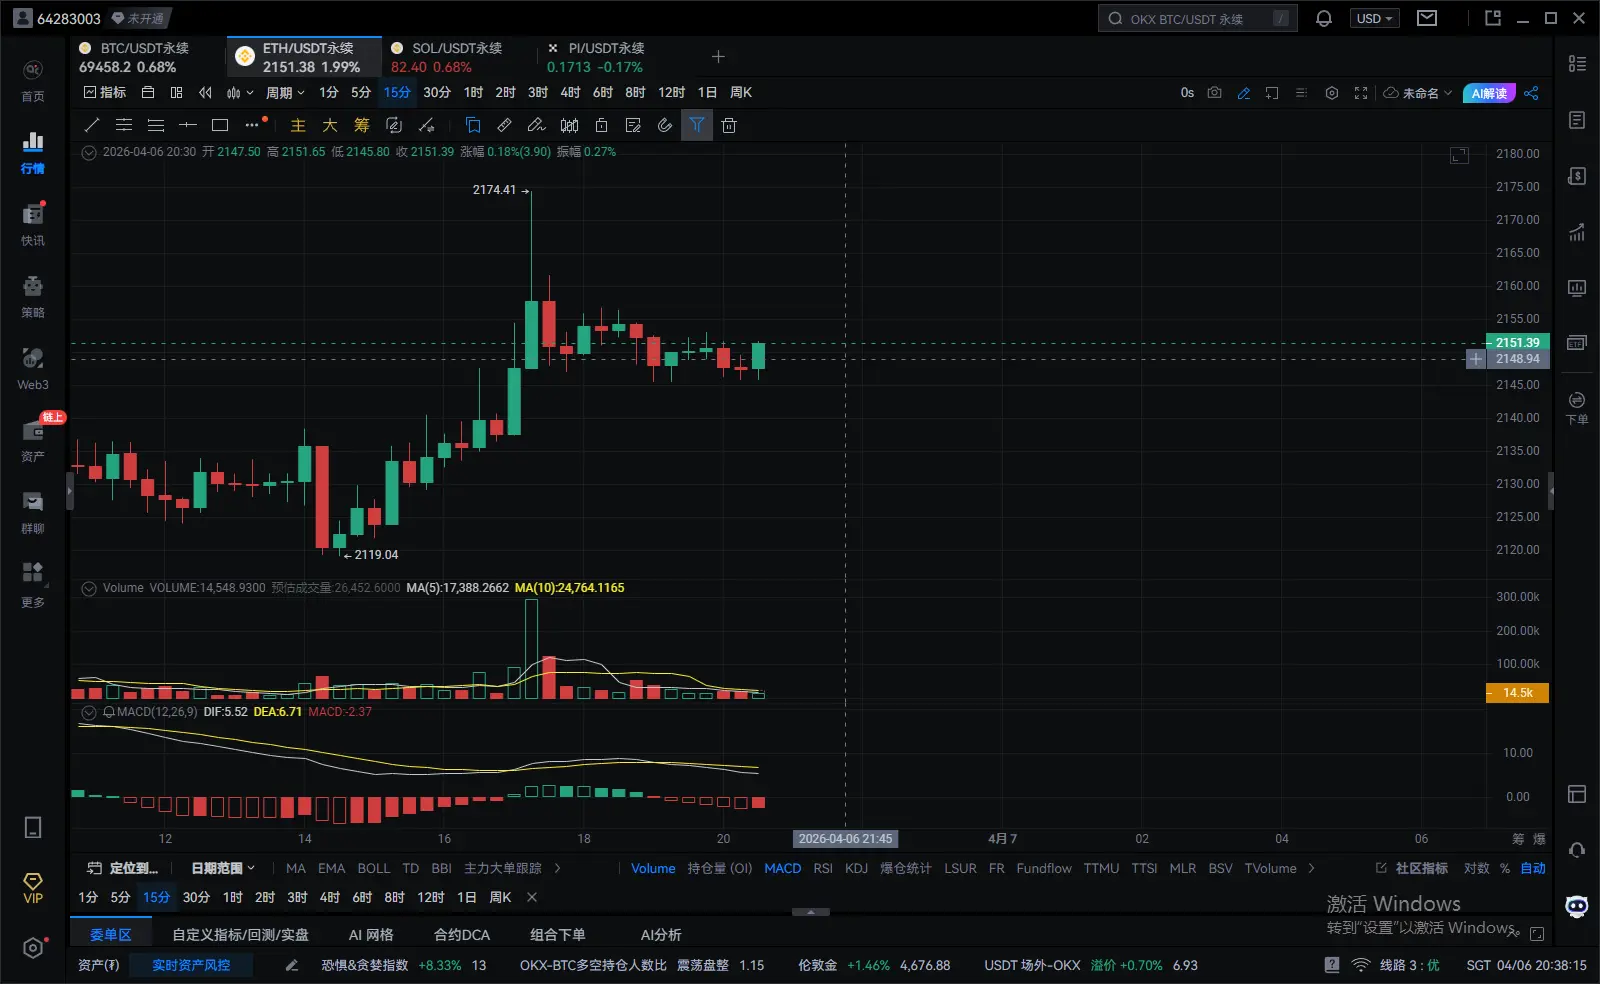This screenshot has height=984, width=1600.
Task: Open the 社区指标 community indicators link
Action: 1412,868
